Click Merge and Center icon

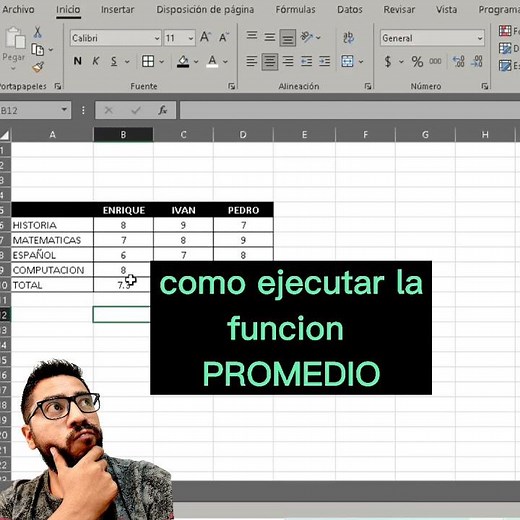click(347, 61)
